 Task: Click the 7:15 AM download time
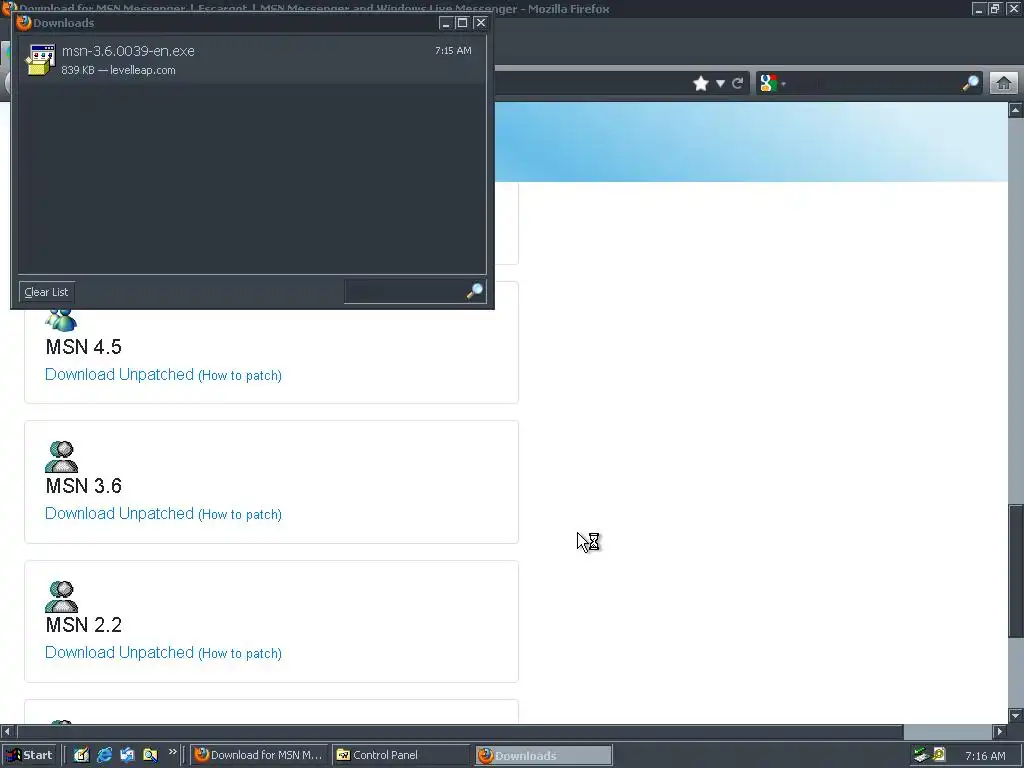click(x=453, y=50)
